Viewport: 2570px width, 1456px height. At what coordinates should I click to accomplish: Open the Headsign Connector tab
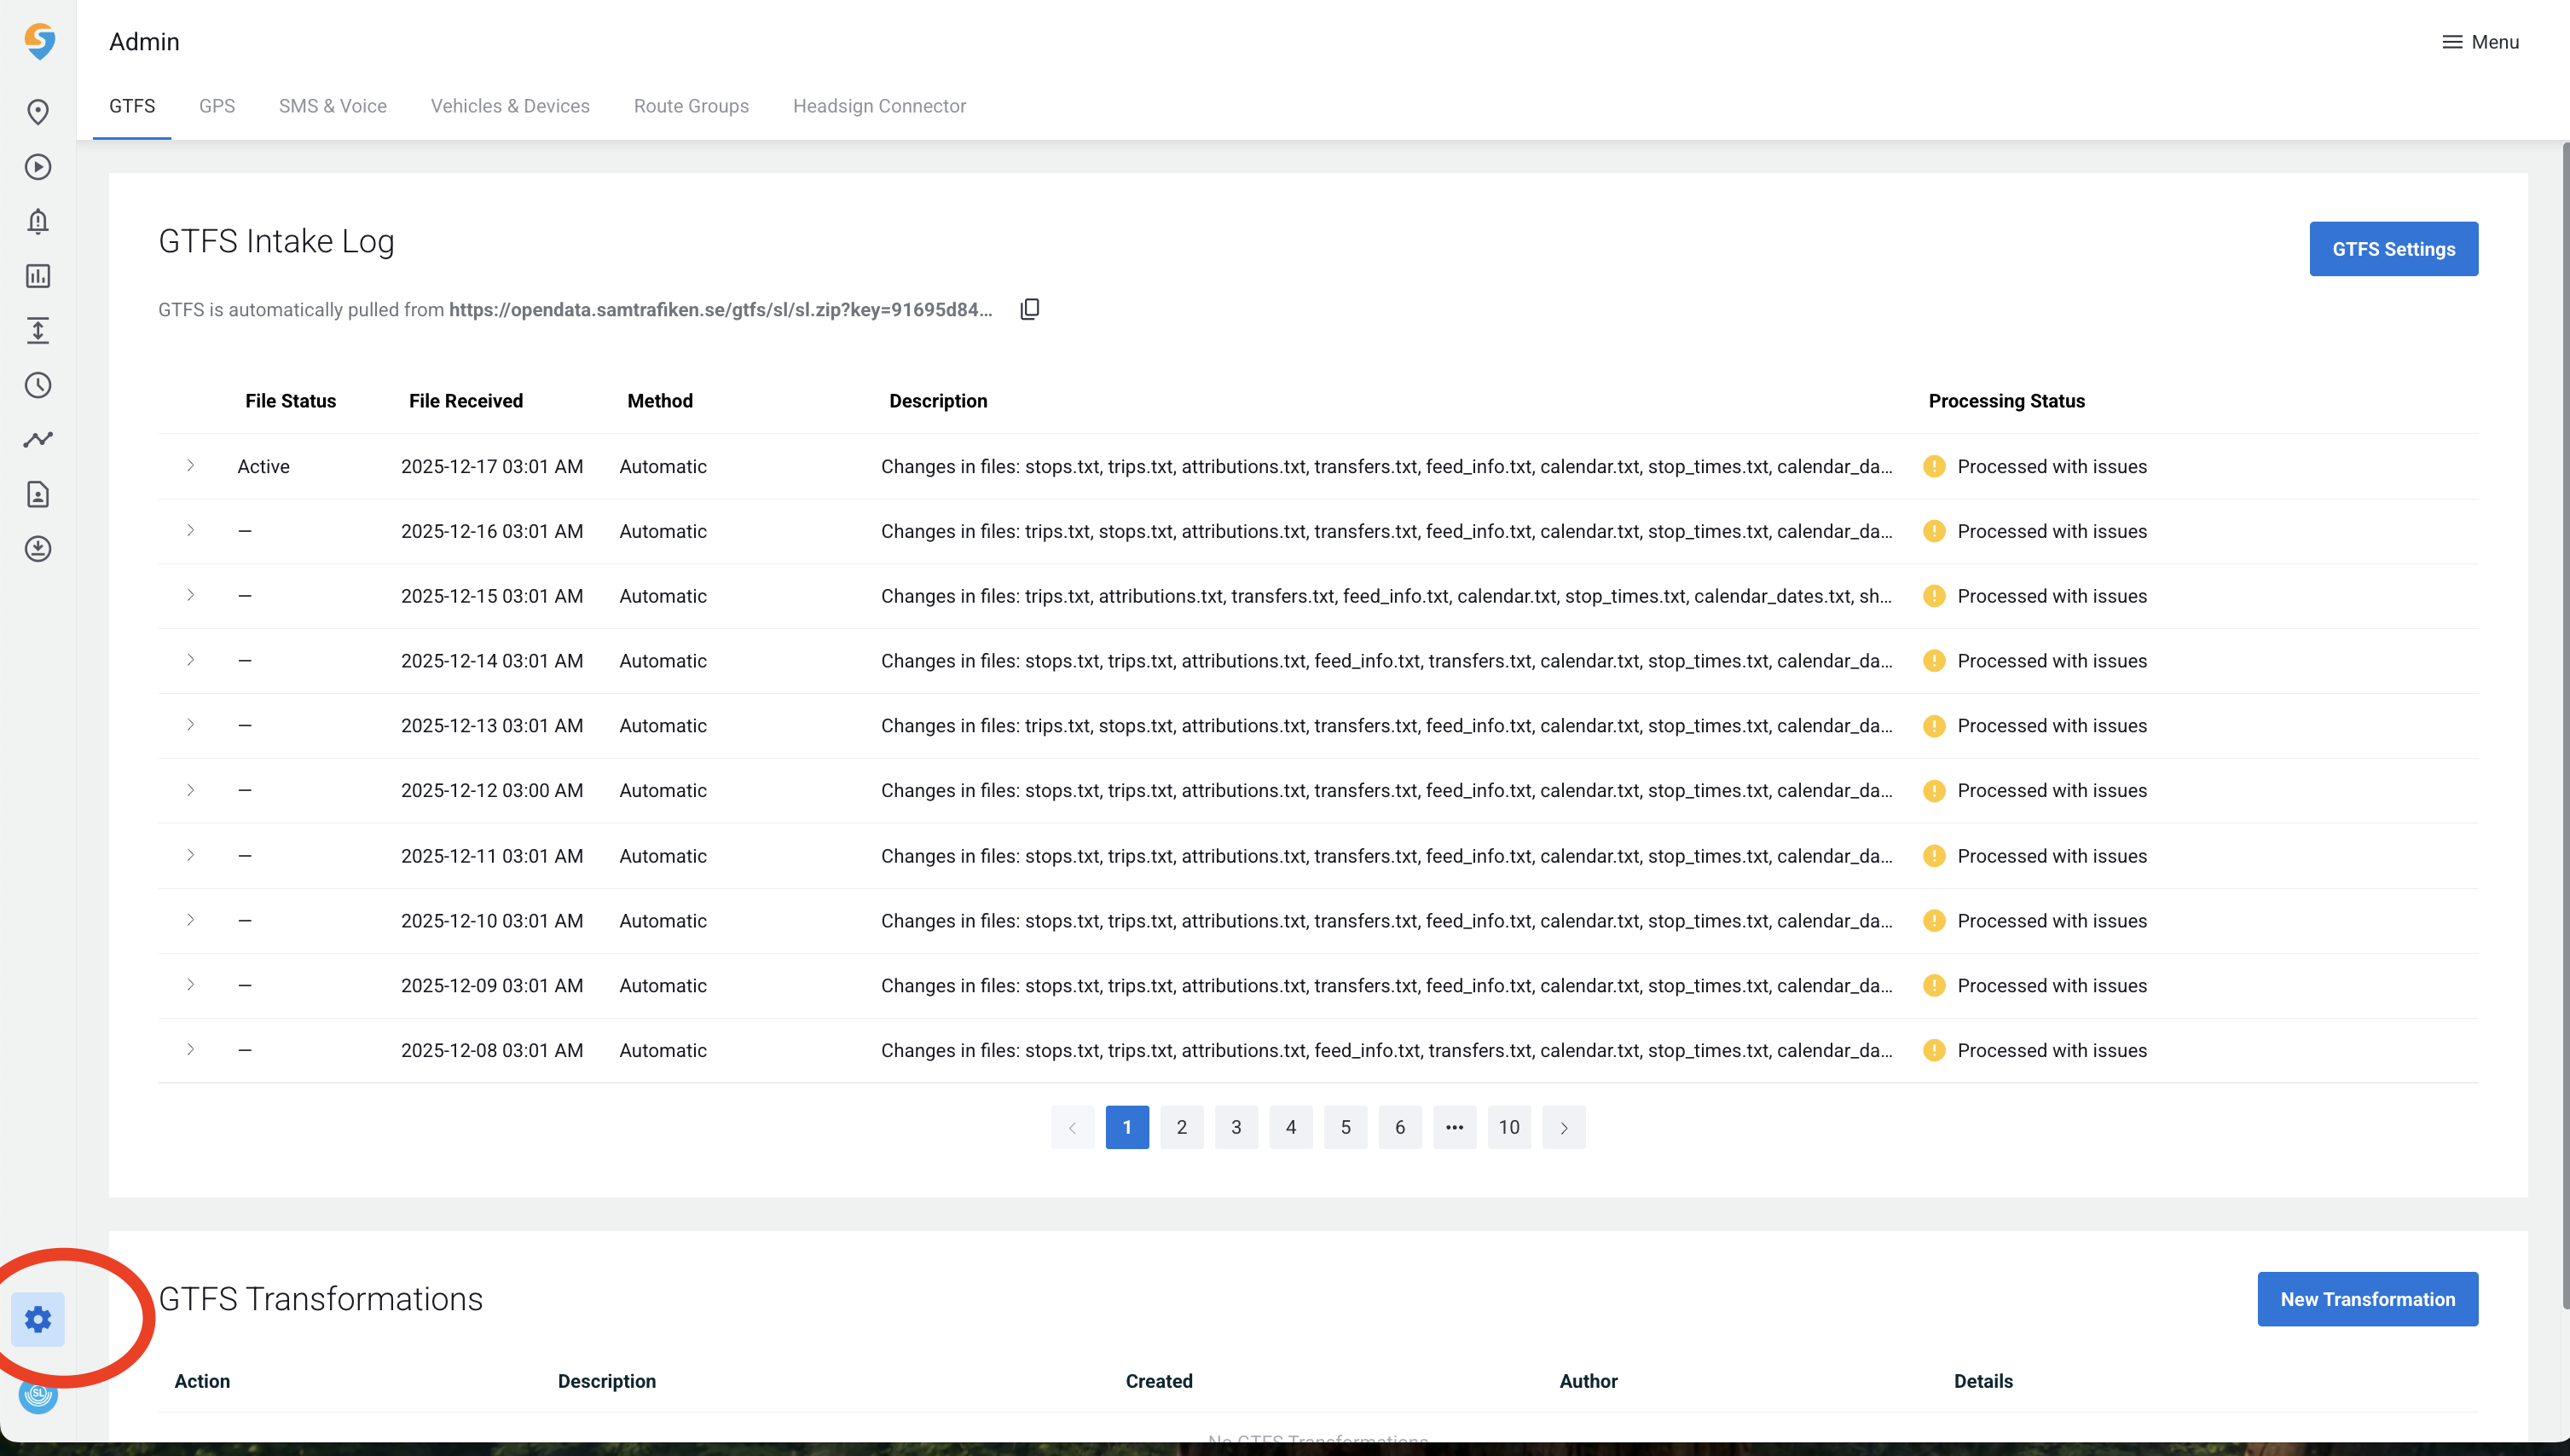point(879,106)
